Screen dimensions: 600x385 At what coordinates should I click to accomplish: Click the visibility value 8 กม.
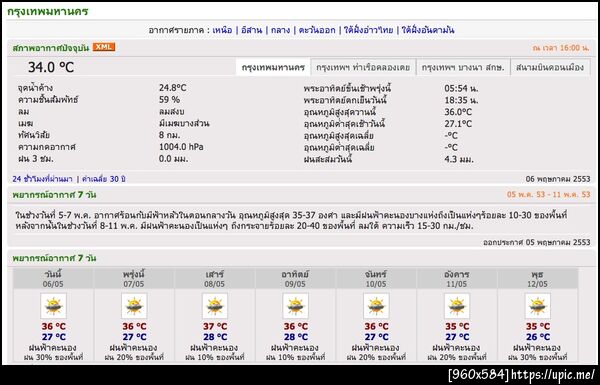tap(170, 135)
